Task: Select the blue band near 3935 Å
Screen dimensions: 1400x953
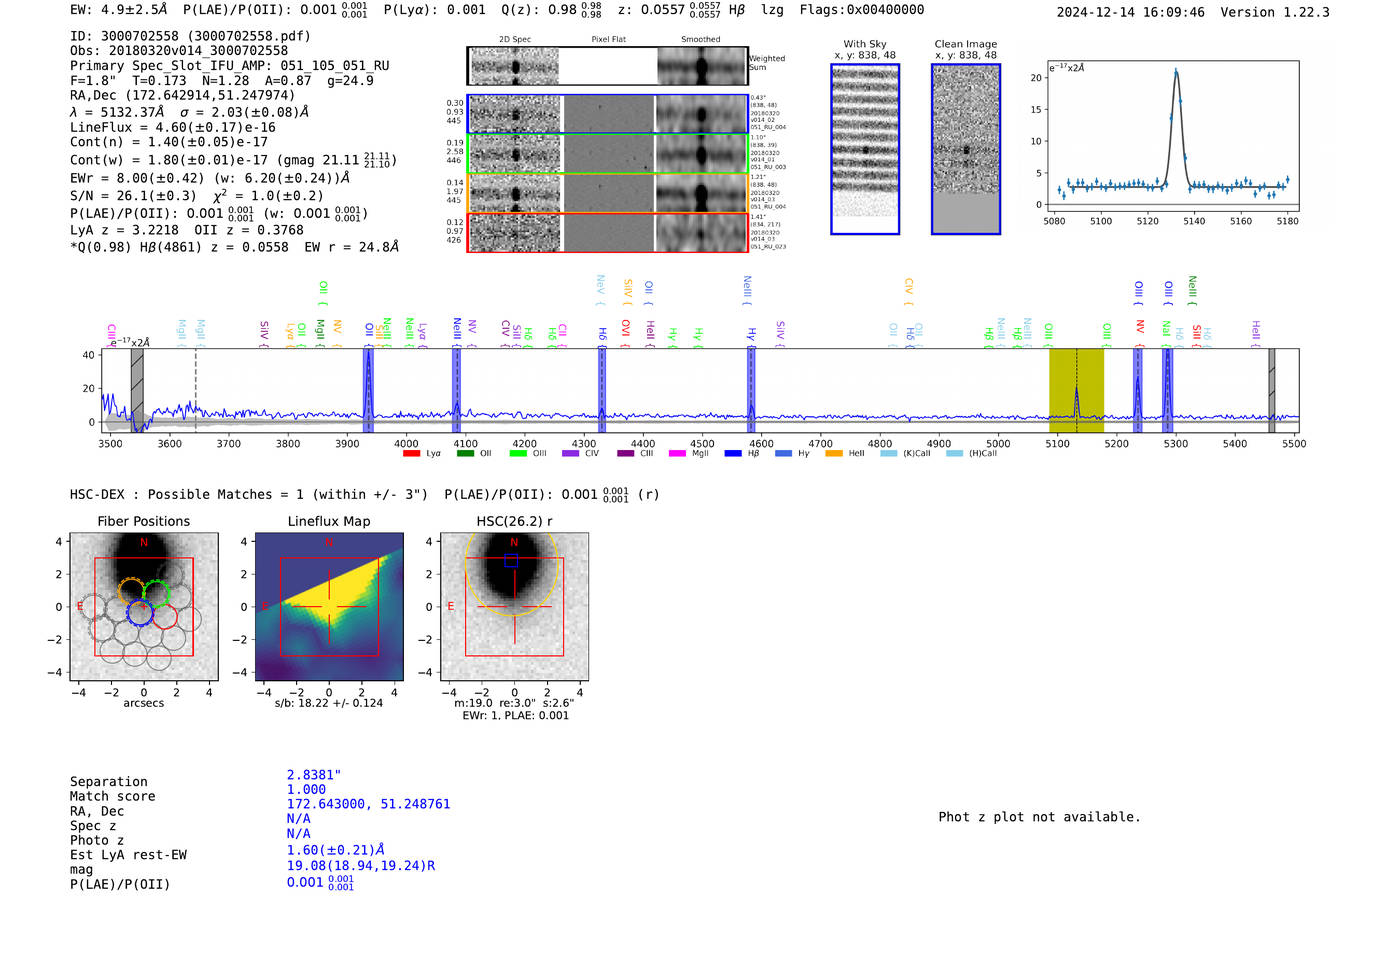Action: tap(369, 390)
